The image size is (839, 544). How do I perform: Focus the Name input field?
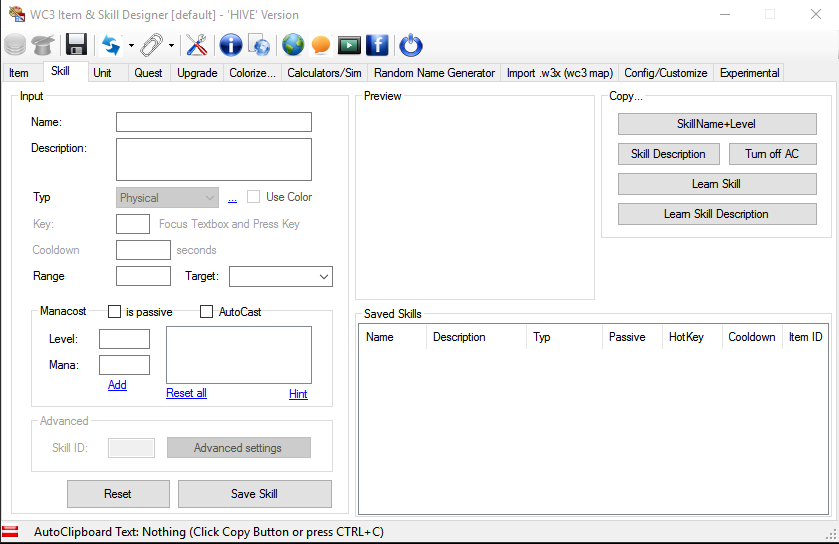pyautogui.click(x=213, y=122)
